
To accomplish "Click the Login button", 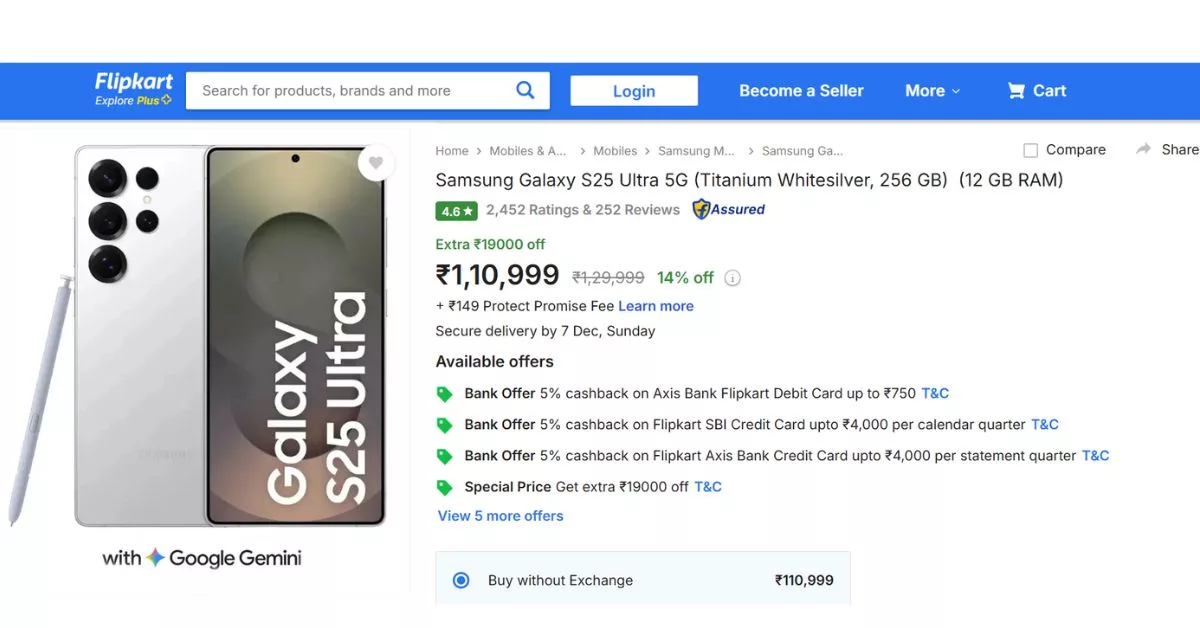I will (x=633, y=90).
